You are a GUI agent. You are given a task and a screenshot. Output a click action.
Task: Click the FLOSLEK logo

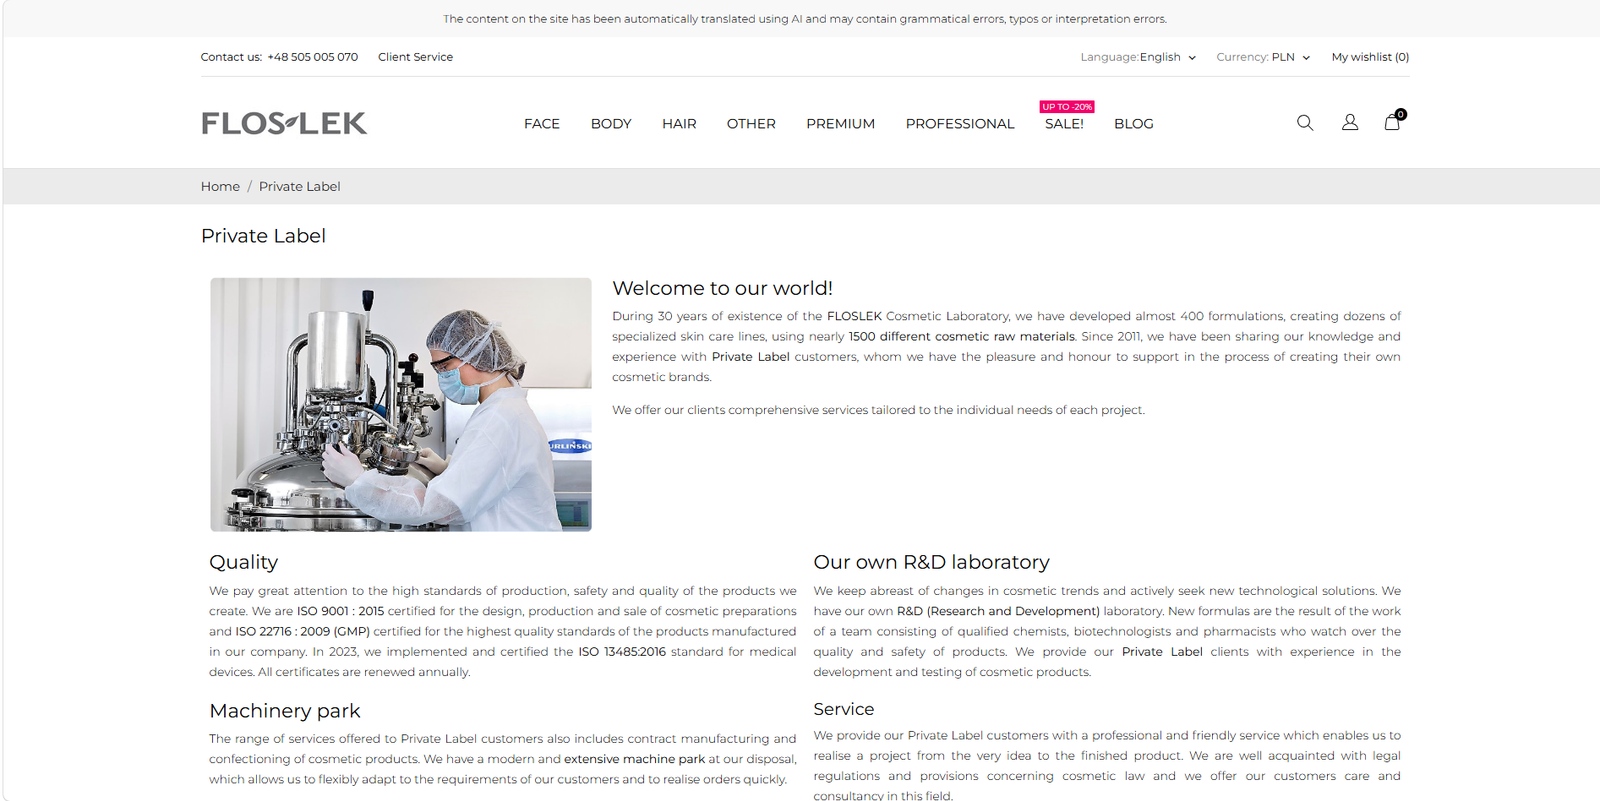point(284,123)
